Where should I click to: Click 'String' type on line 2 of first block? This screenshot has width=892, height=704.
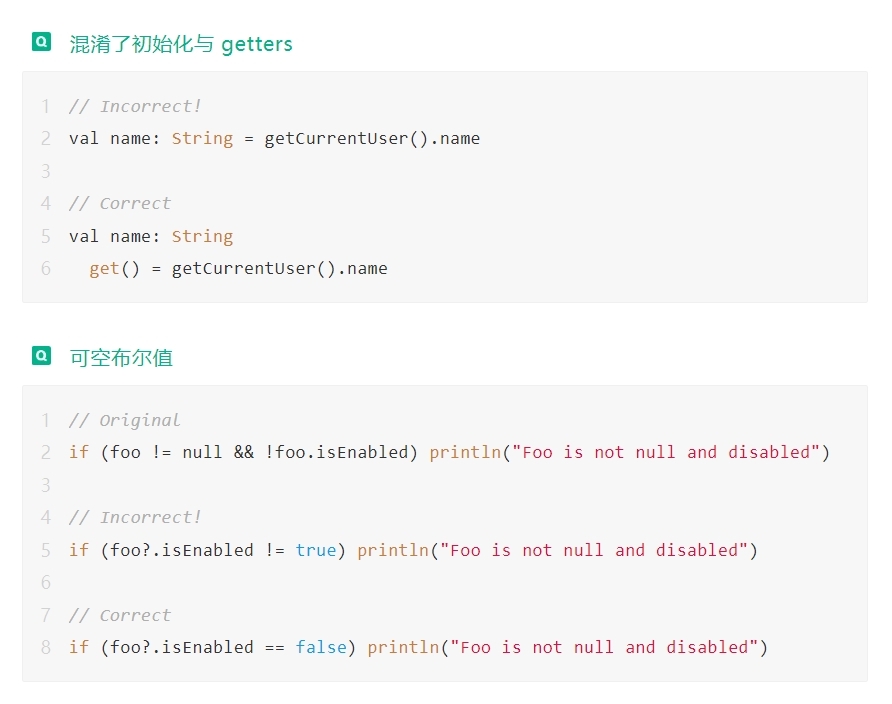tap(203, 139)
